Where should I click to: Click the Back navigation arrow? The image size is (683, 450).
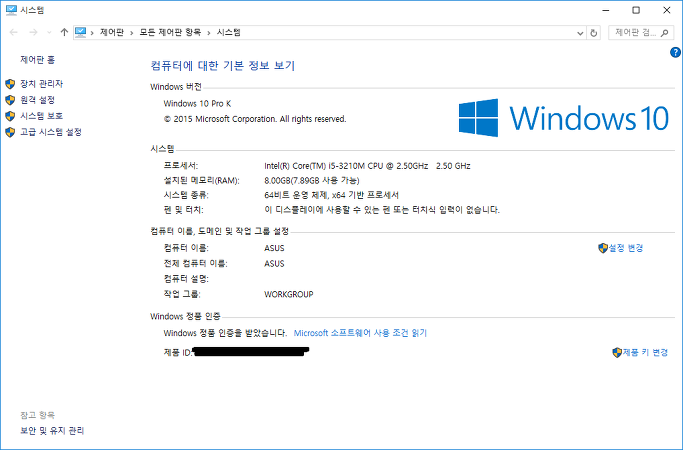[14, 33]
